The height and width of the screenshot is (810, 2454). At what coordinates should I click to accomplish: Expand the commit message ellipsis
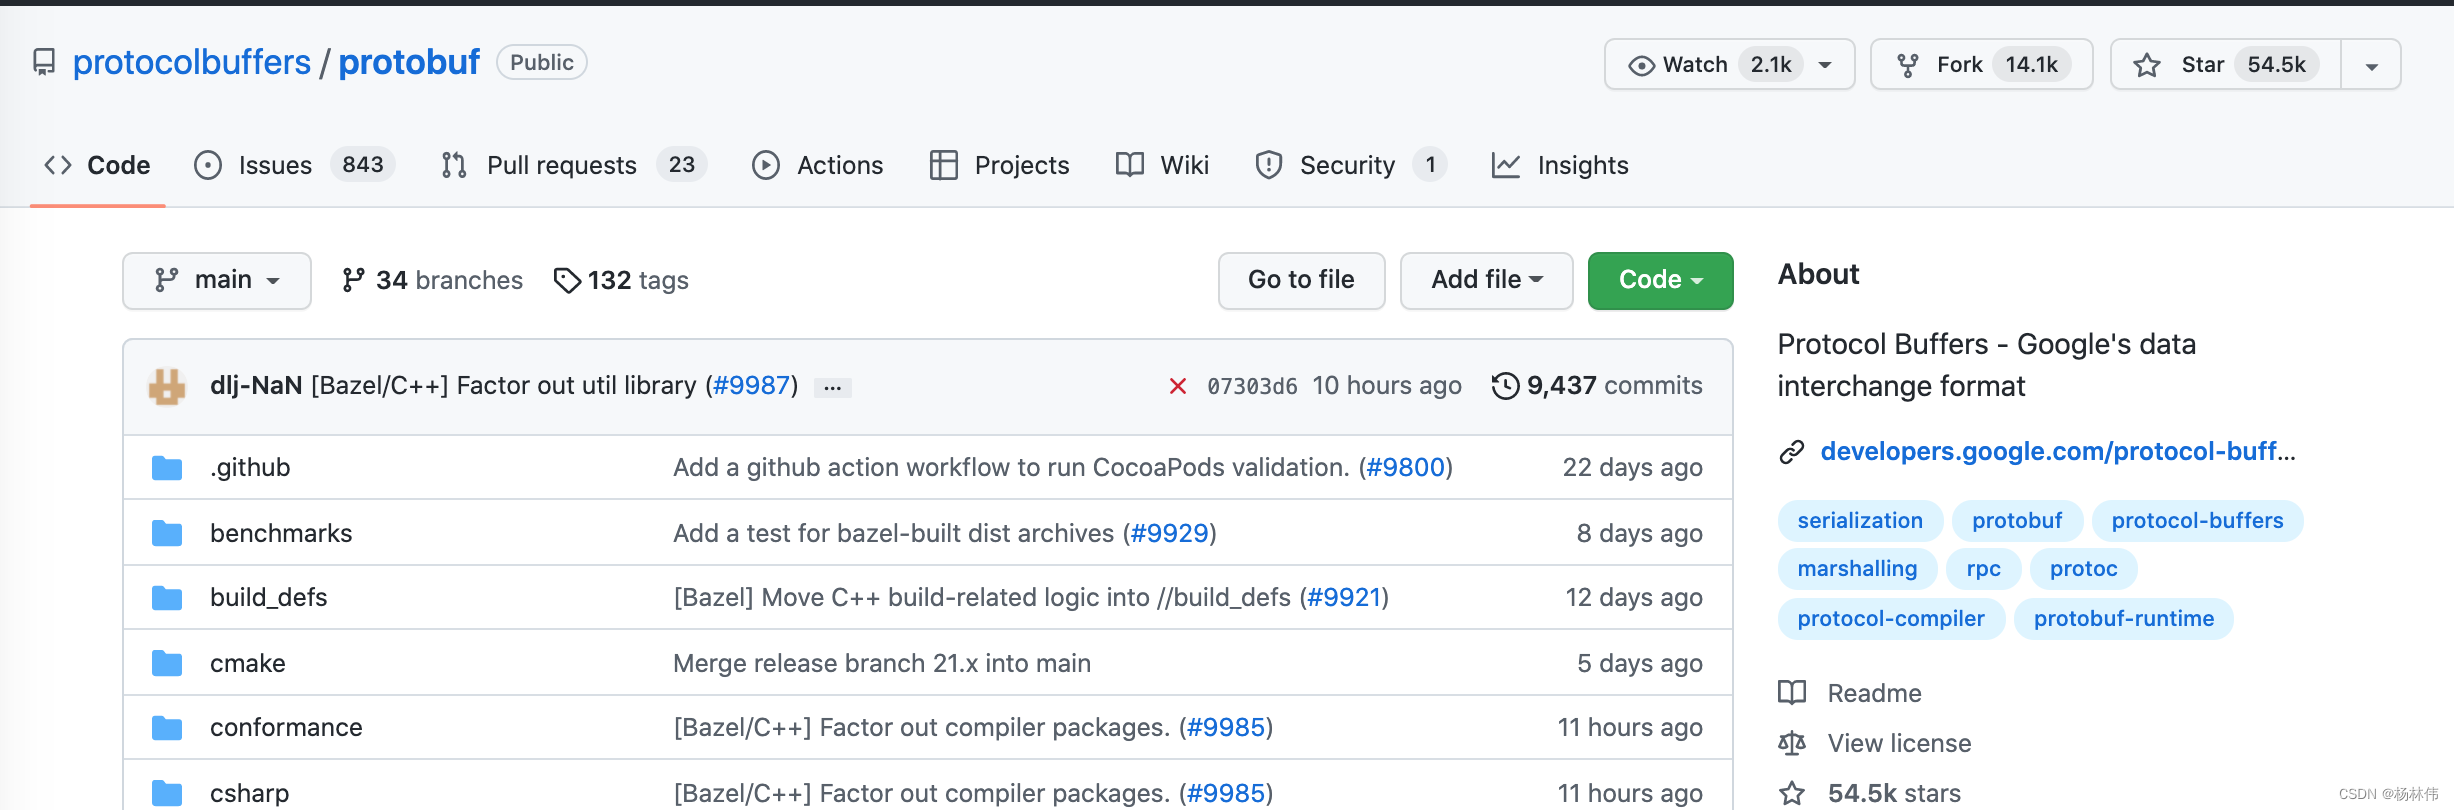pos(832,387)
